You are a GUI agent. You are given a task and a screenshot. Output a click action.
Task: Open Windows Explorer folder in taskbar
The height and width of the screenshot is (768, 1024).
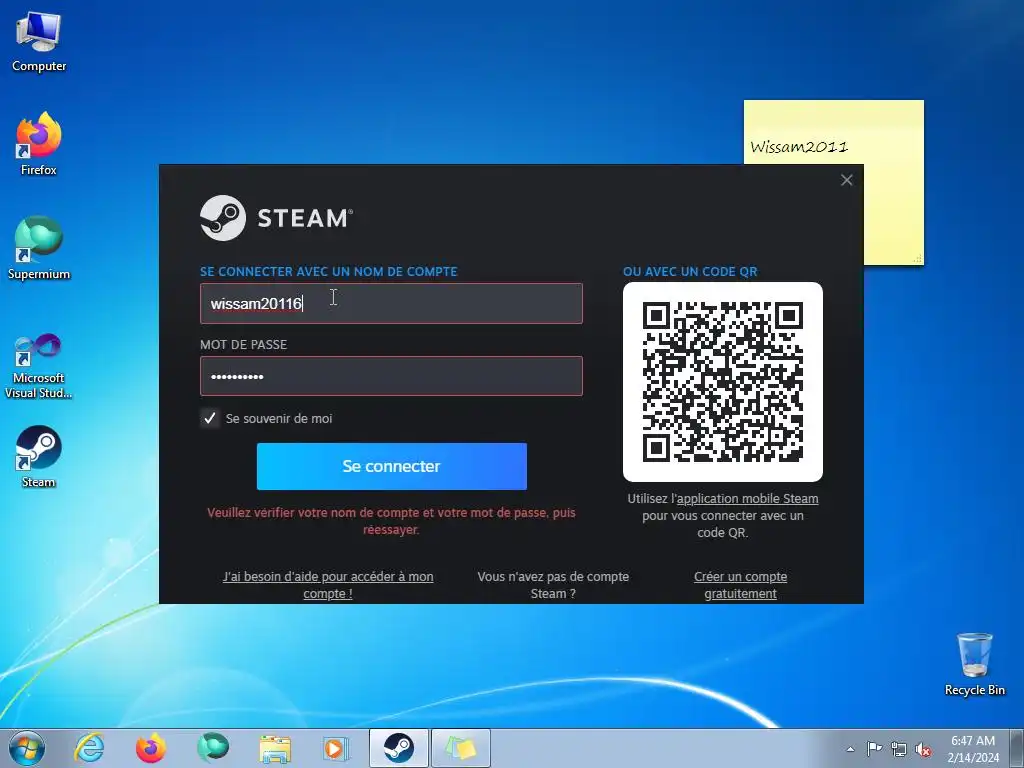(275, 748)
